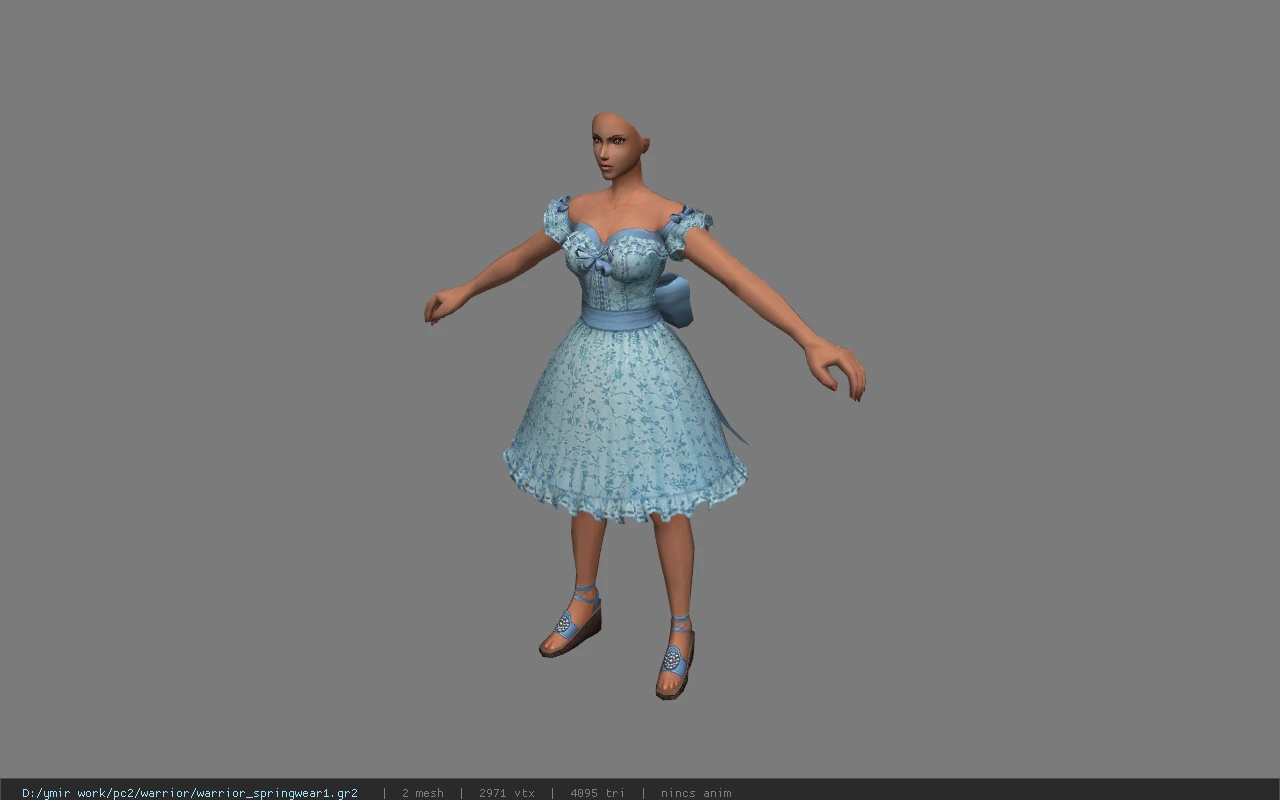Viewport: 1280px width, 800px height.
Task: Click the "nincs anim" status entry
Action: [x=695, y=793]
